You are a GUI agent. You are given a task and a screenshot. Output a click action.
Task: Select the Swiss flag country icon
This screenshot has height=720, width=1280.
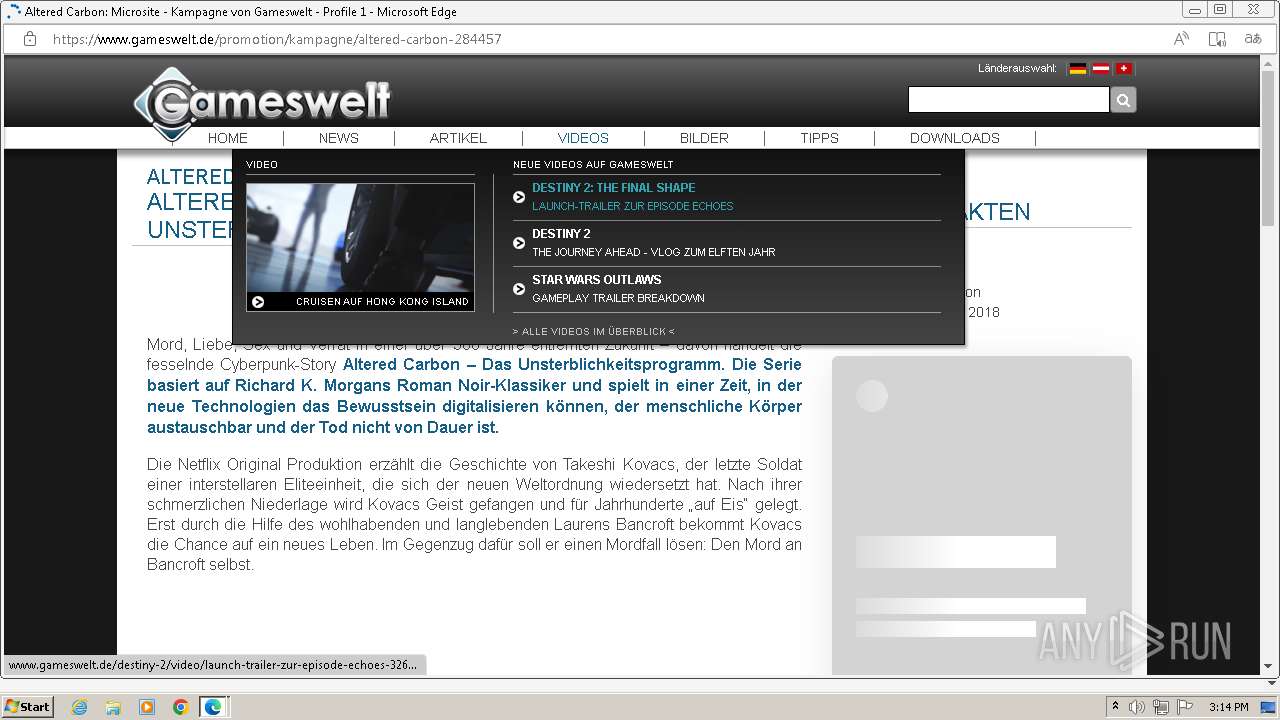pyautogui.click(x=1124, y=69)
